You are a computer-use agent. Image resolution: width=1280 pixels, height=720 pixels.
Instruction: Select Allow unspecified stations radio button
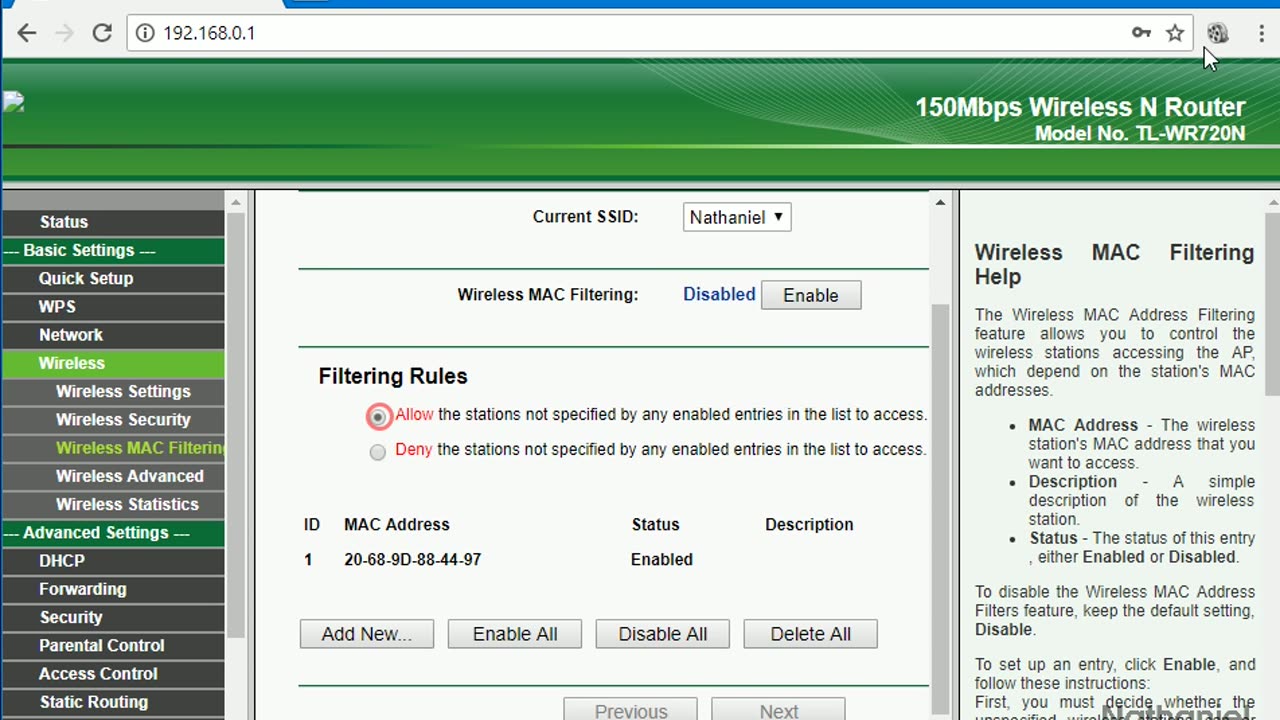(x=378, y=416)
